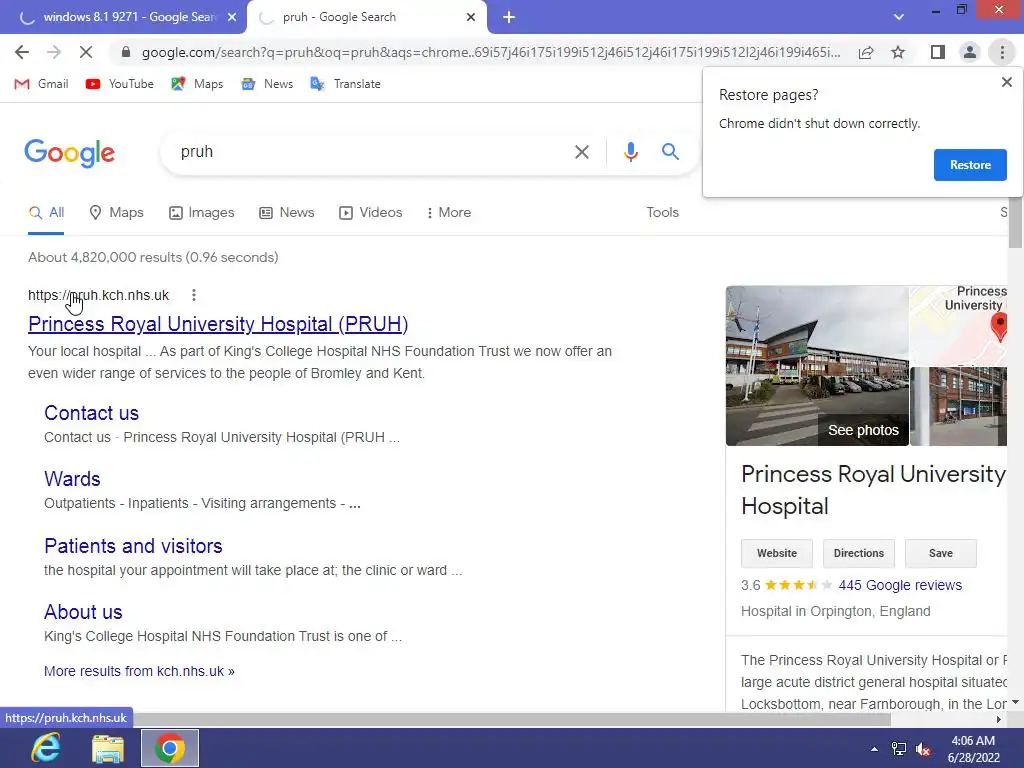1024x768 pixels.
Task: Submit search with magnifier icon
Action: coord(670,152)
